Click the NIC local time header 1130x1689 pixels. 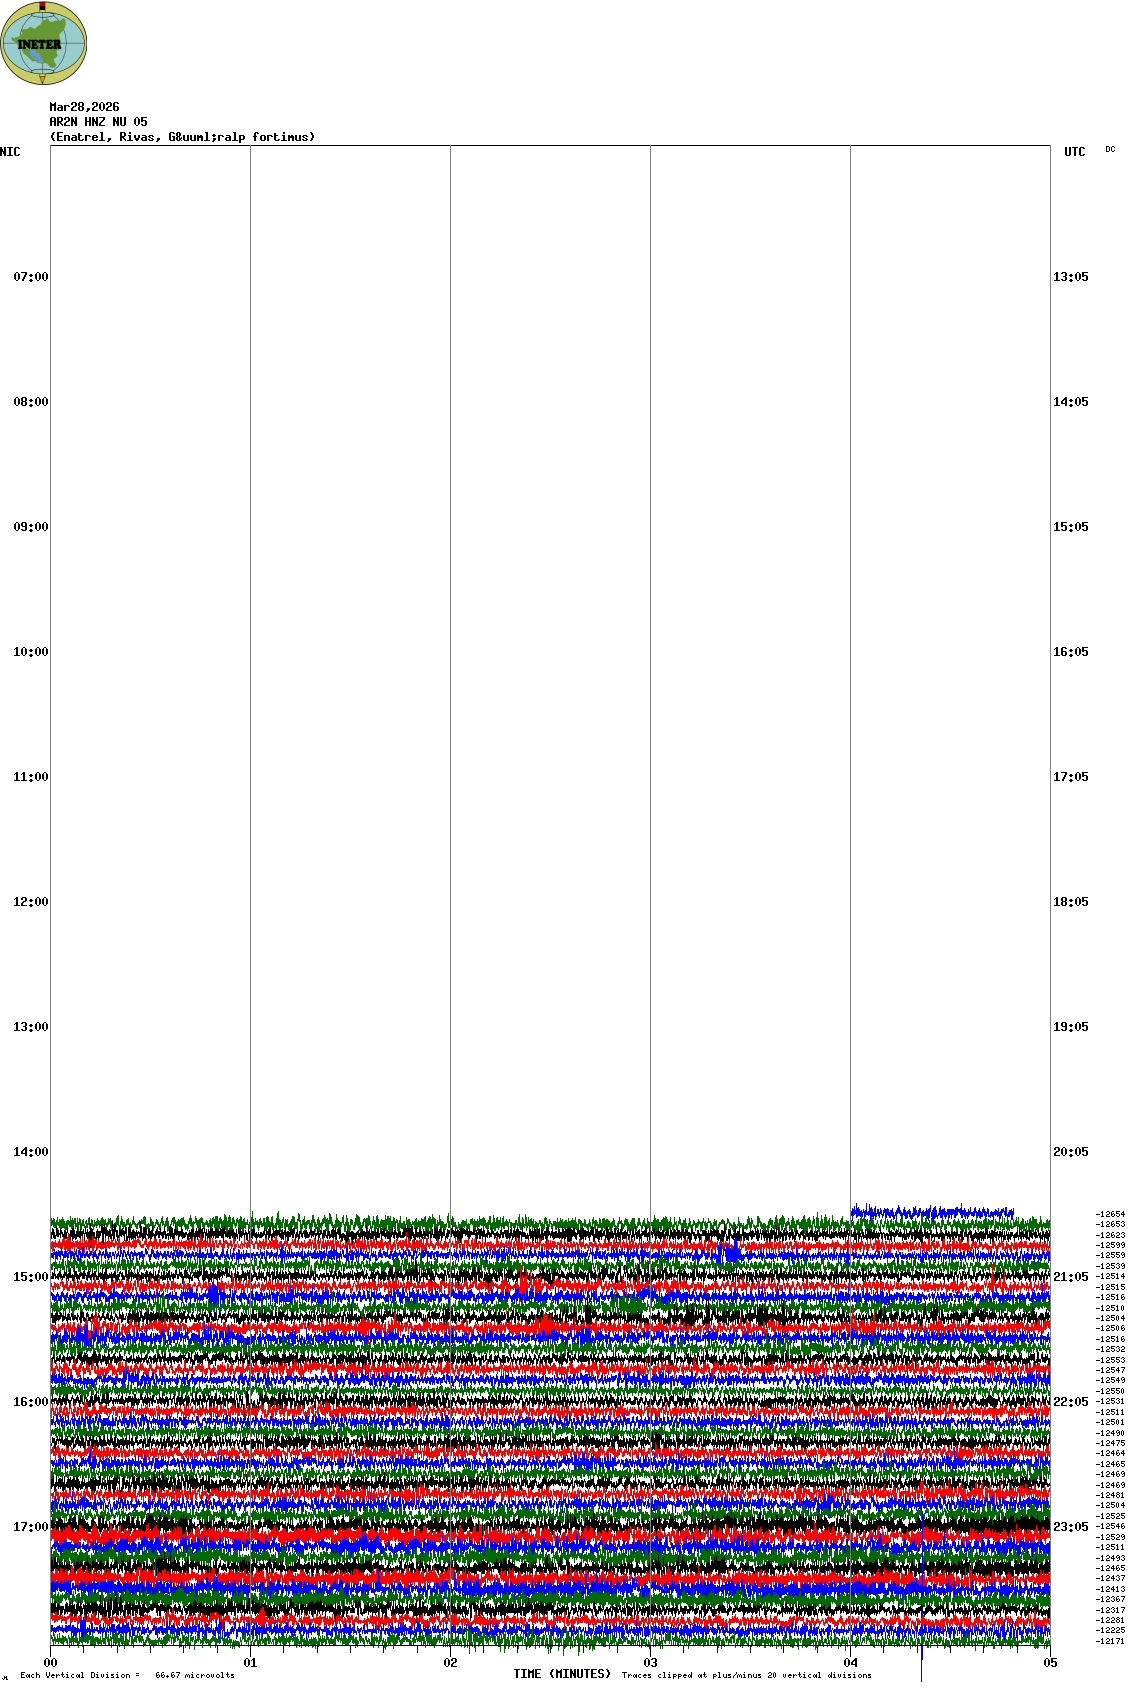tap(10, 152)
